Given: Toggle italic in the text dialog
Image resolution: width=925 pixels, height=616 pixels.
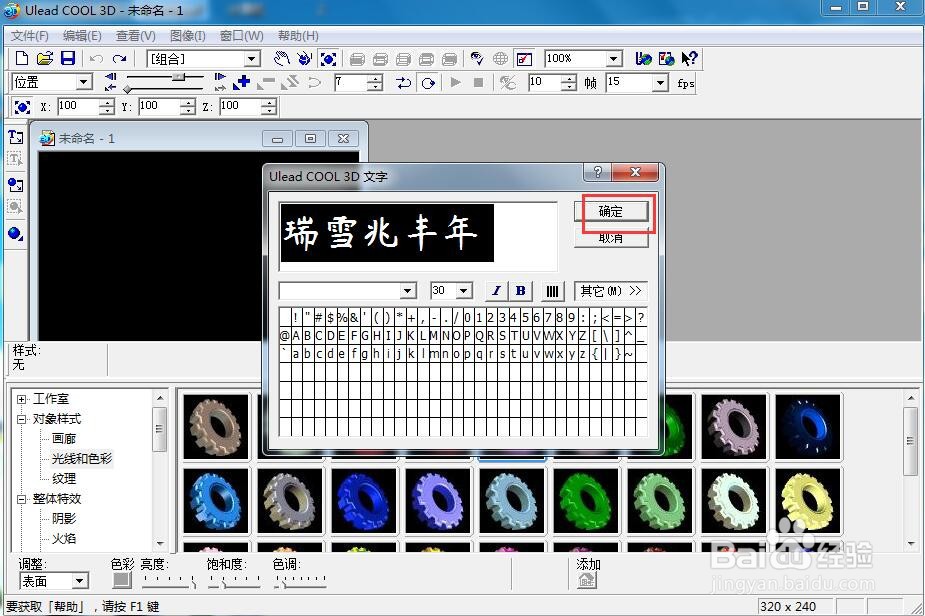Looking at the screenshot, I should coord(496,291).
